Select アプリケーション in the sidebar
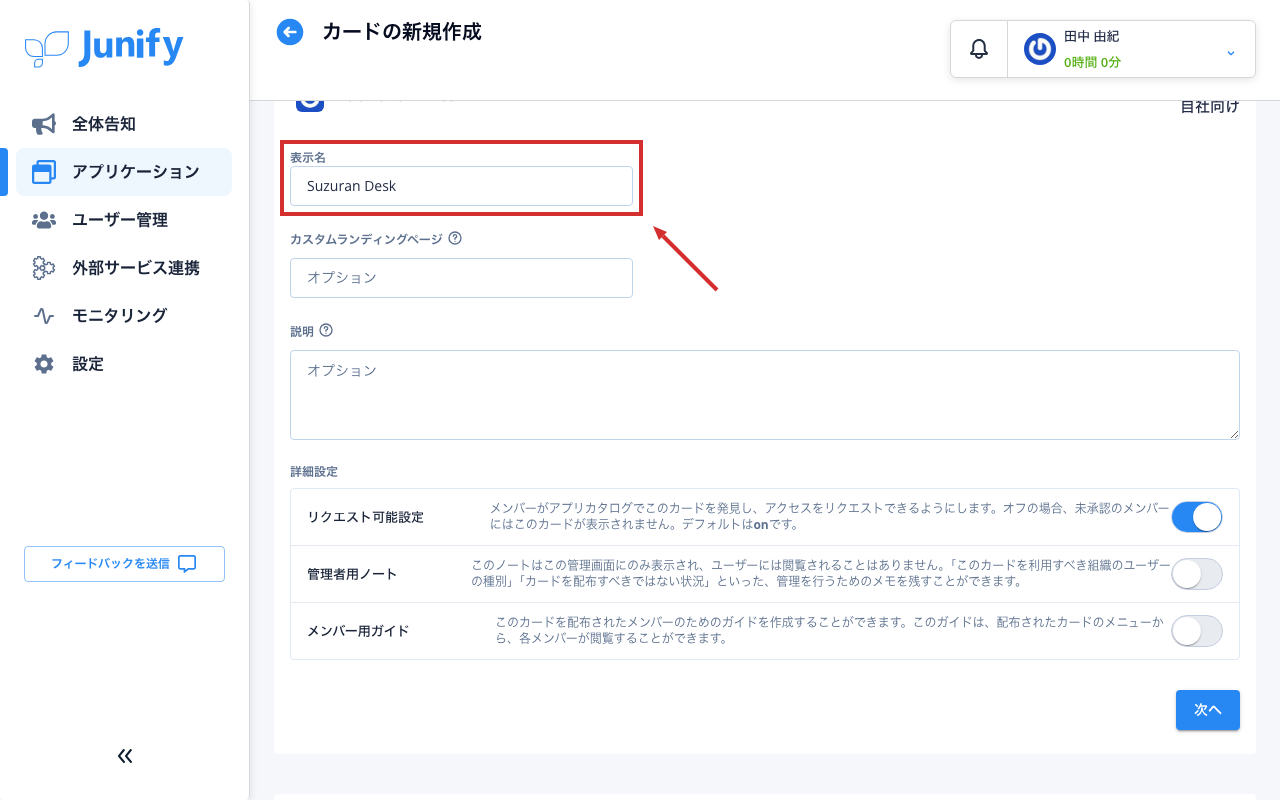 click(124, 172)
